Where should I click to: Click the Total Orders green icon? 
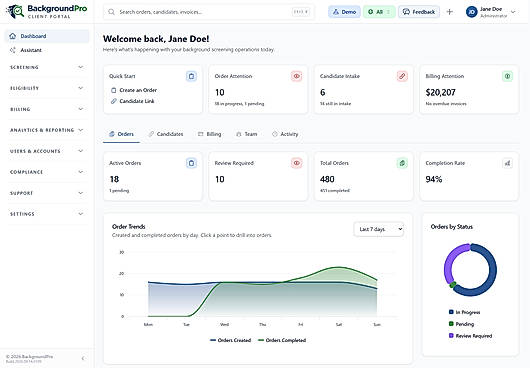pos(402,163)
